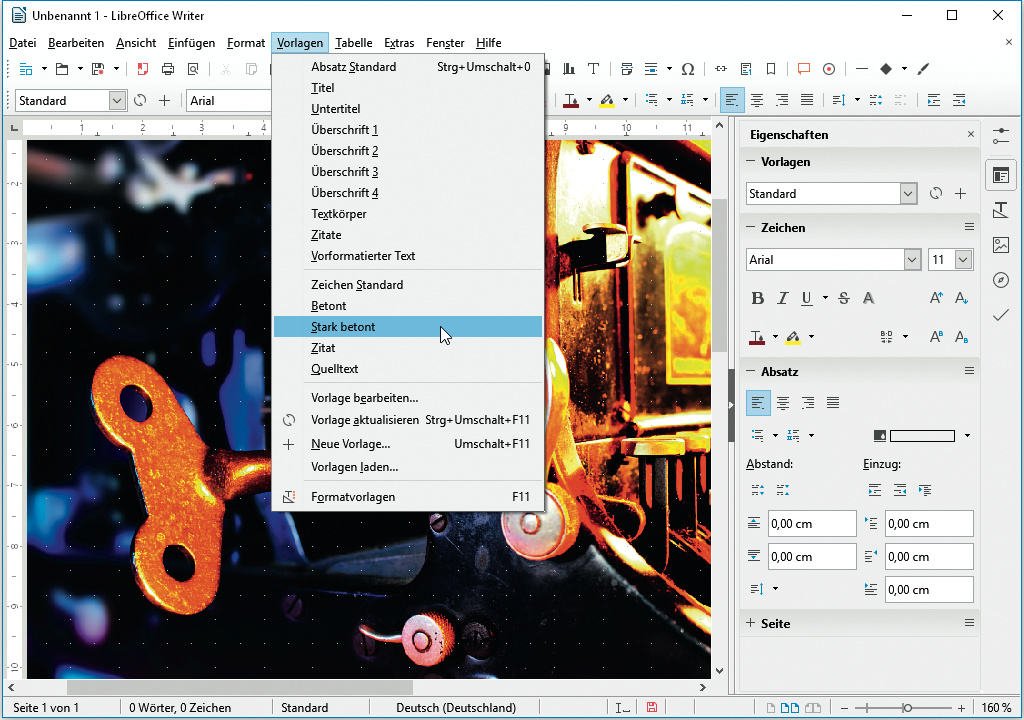
Task: Expand the paragraph style dropdown in the toolbar
Action: click(x=117, y=101)
